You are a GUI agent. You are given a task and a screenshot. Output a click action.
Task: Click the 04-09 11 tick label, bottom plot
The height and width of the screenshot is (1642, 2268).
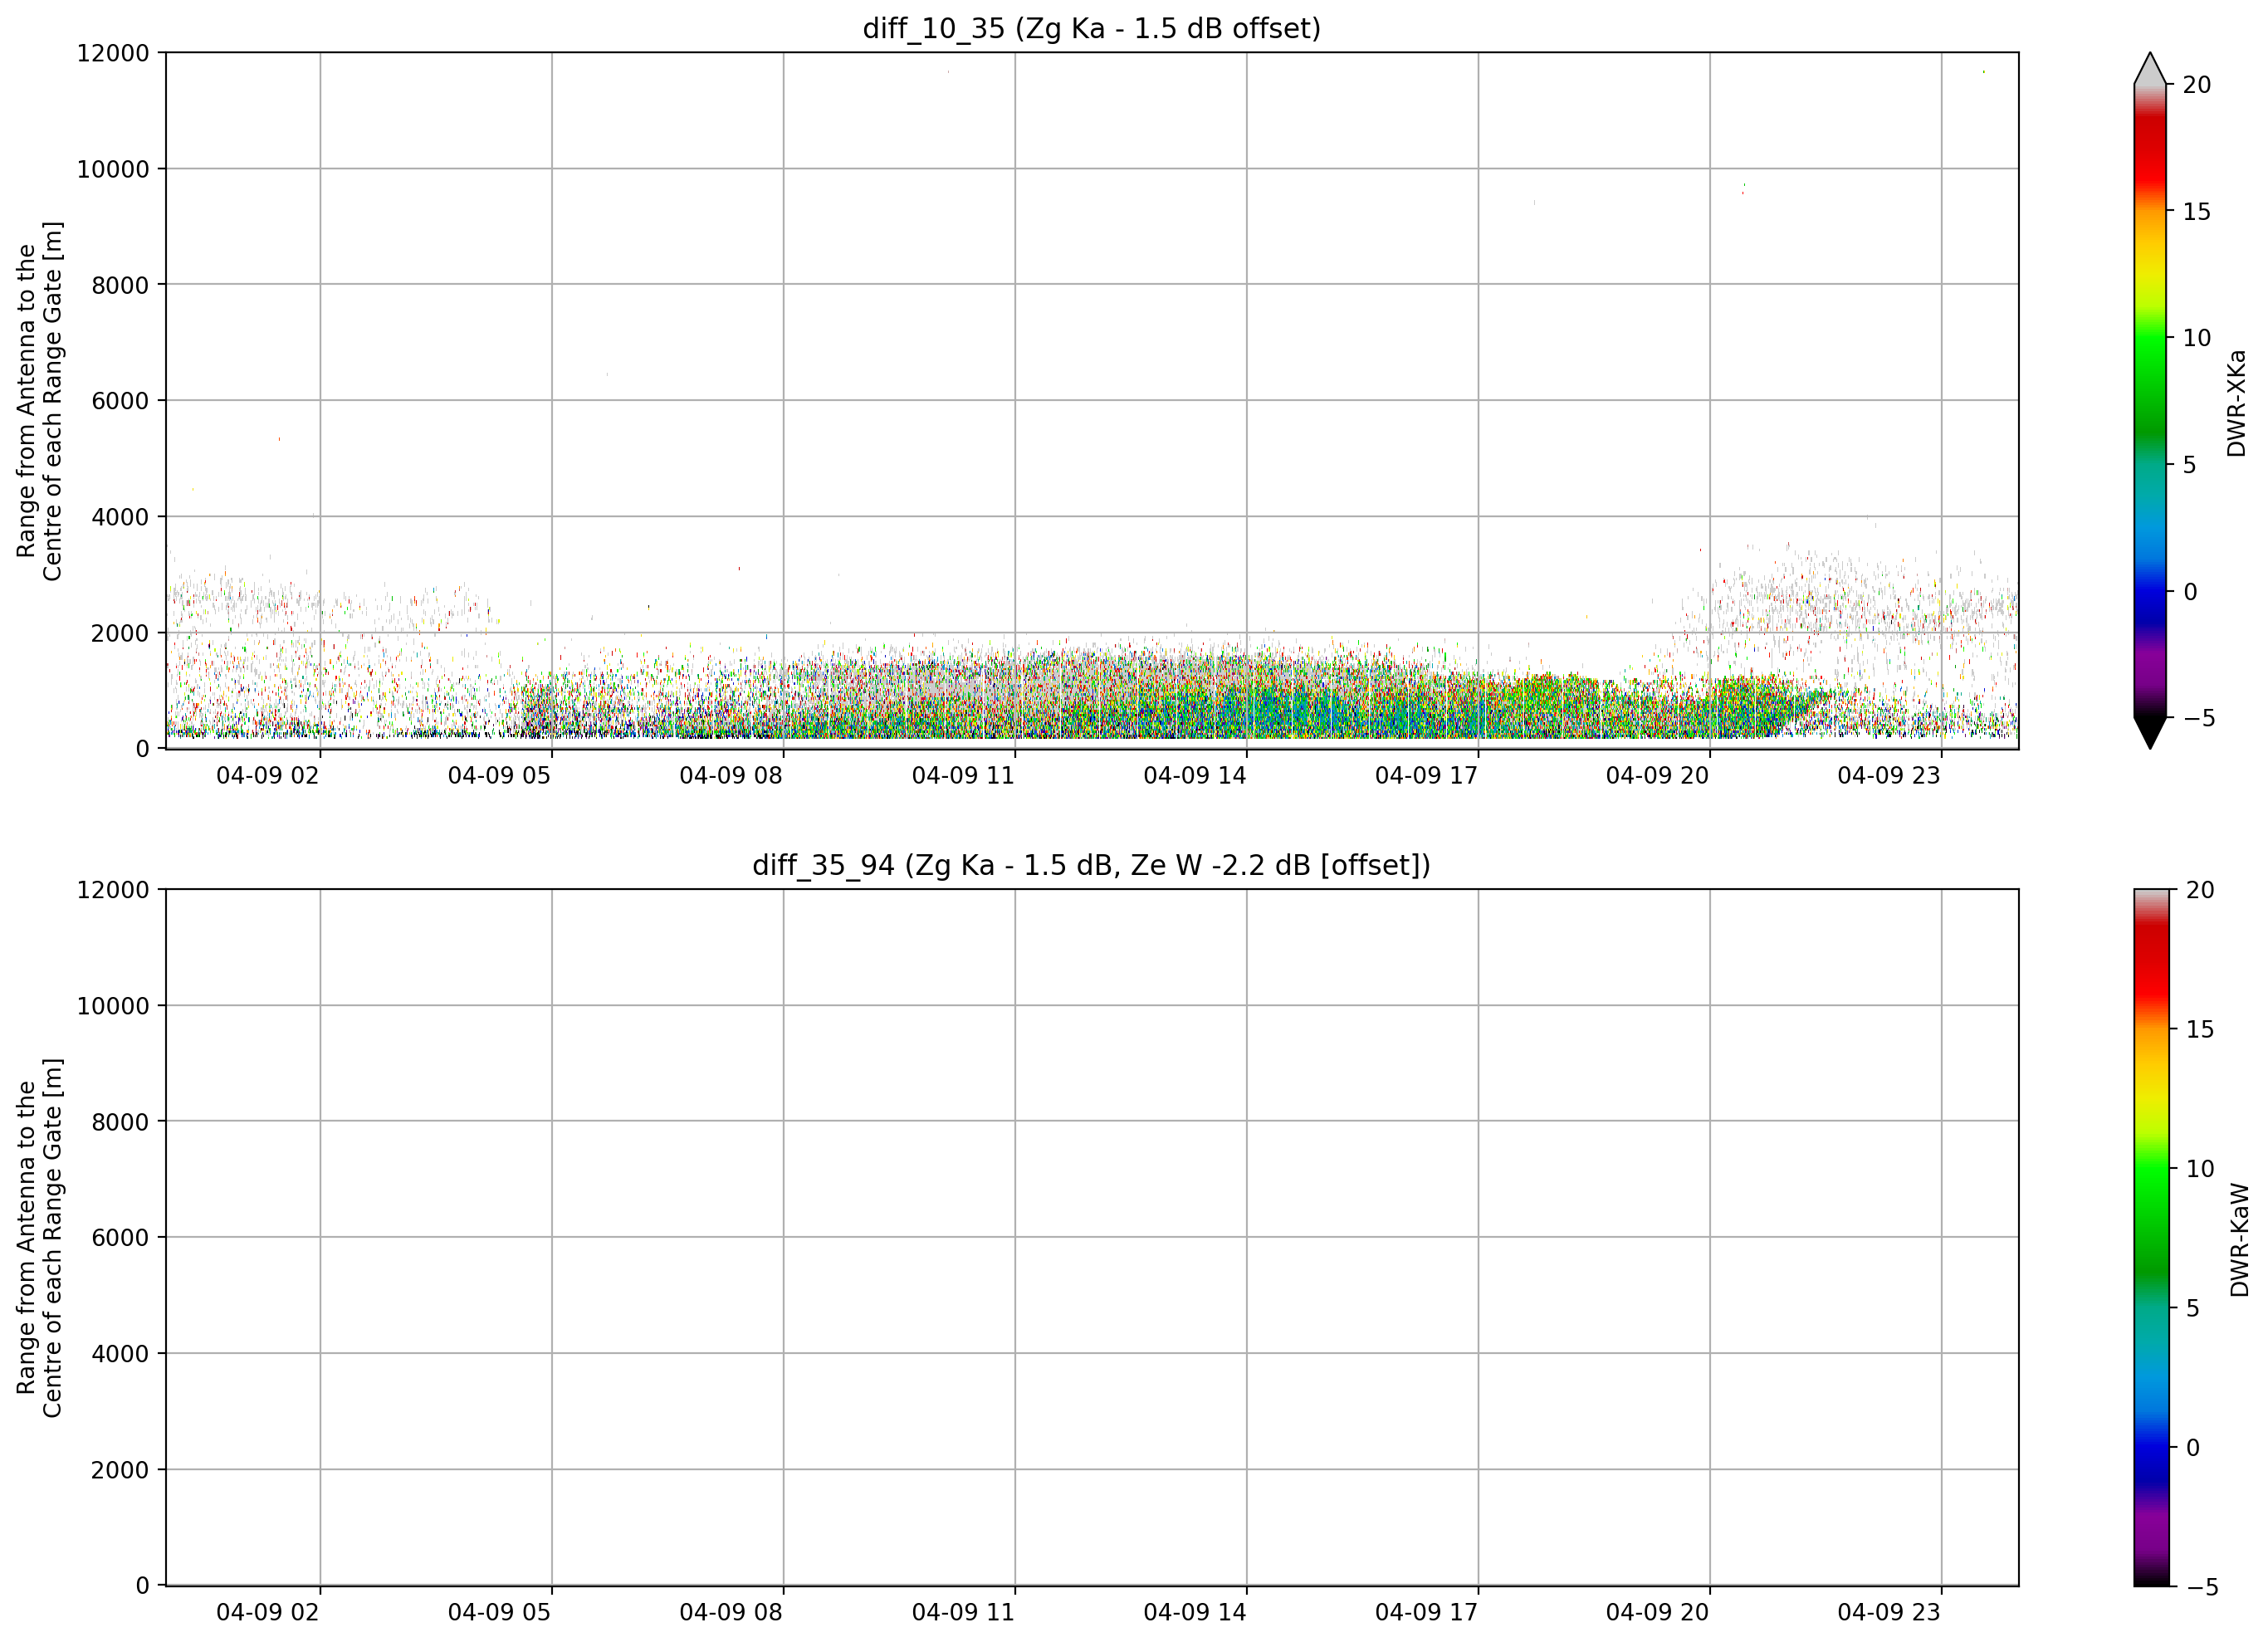(x=963, y=1612)
